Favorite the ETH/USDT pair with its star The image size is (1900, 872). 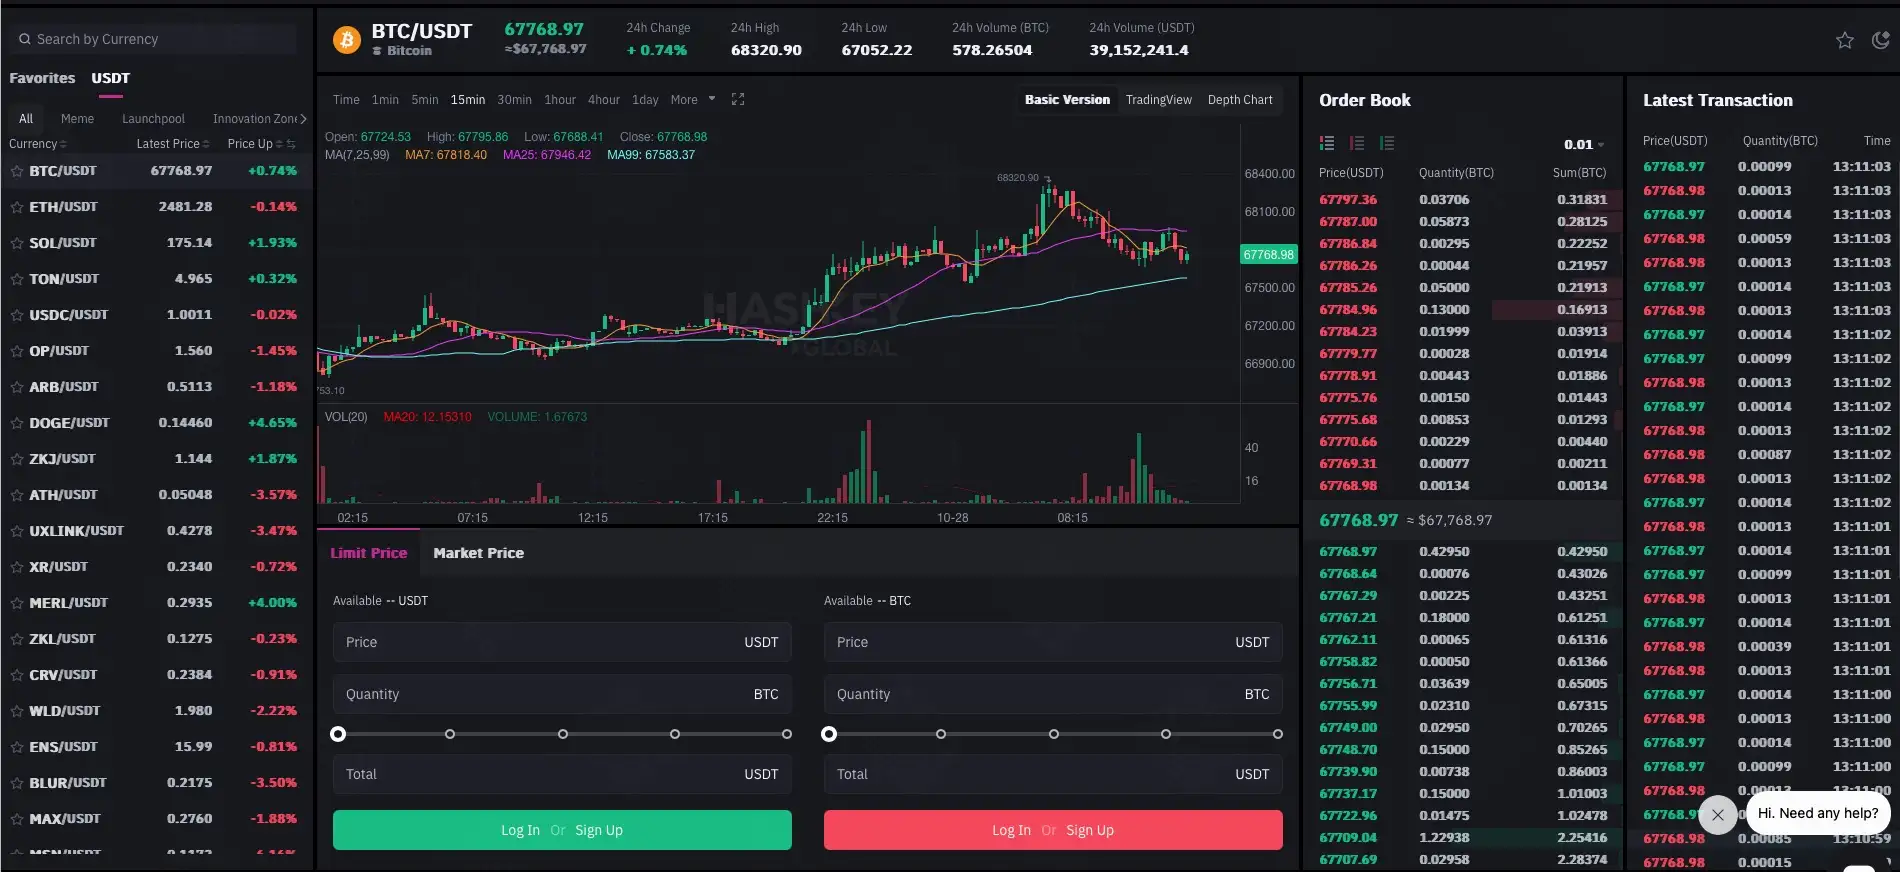(x=17, y=207)
